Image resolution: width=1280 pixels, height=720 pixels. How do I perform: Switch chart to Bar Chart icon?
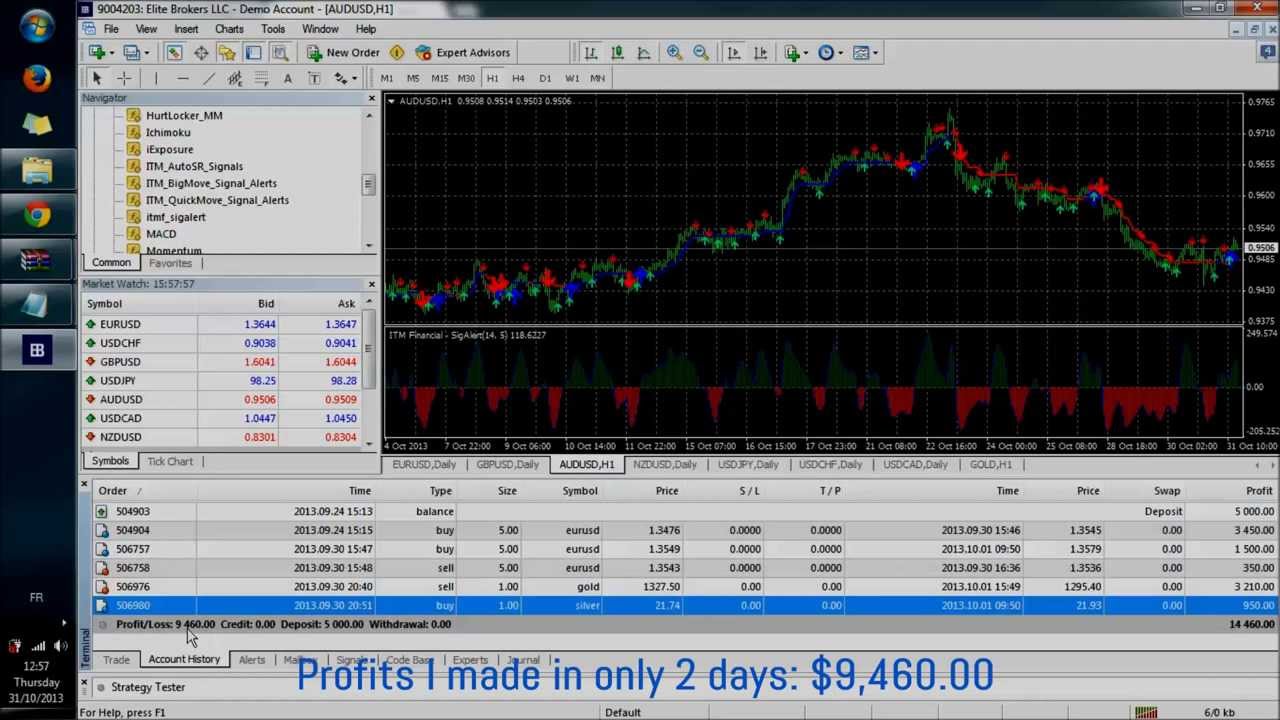coord(590,52)
